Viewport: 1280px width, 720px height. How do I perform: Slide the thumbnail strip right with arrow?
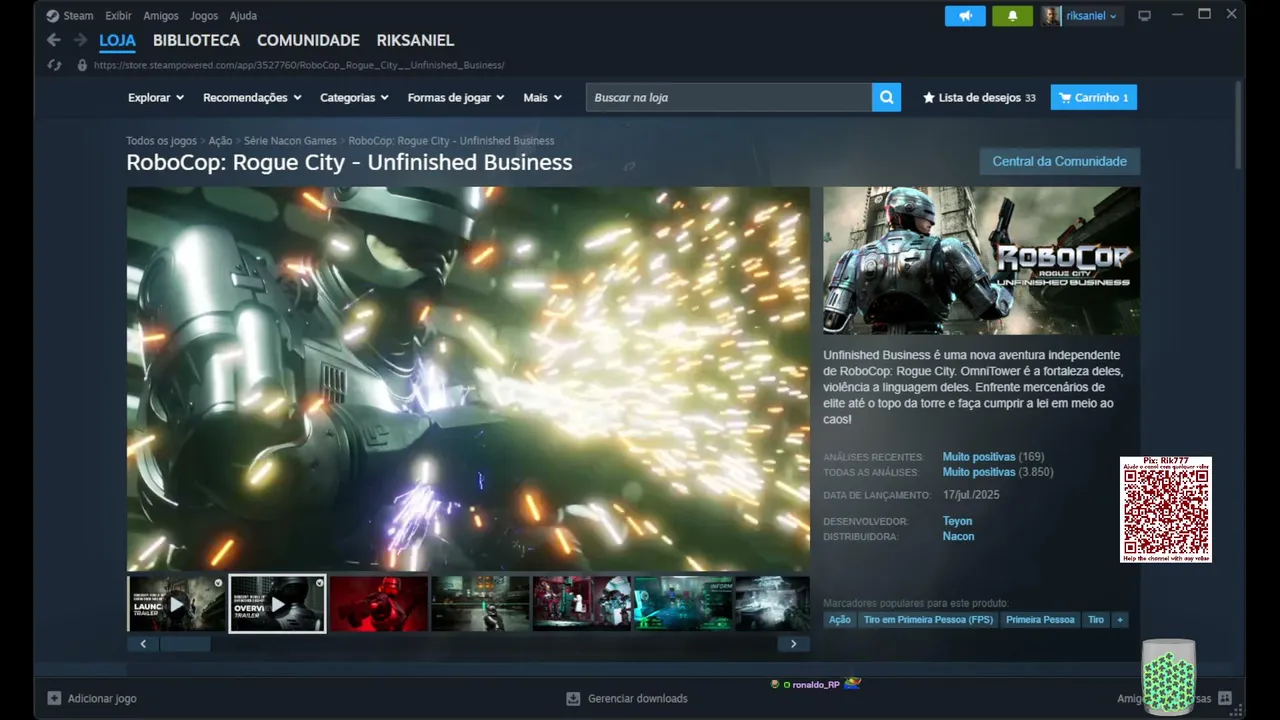(794, 644)
